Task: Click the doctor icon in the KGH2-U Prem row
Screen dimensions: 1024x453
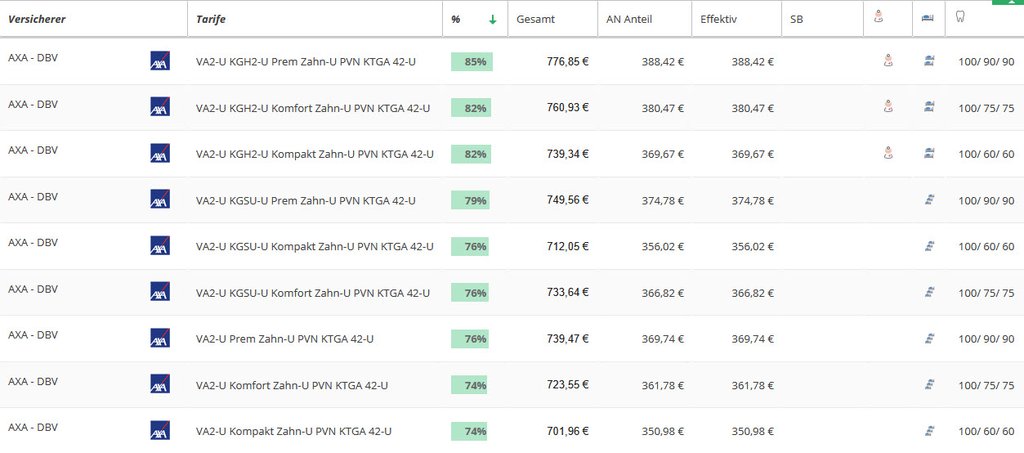Action: coord(888,61)
